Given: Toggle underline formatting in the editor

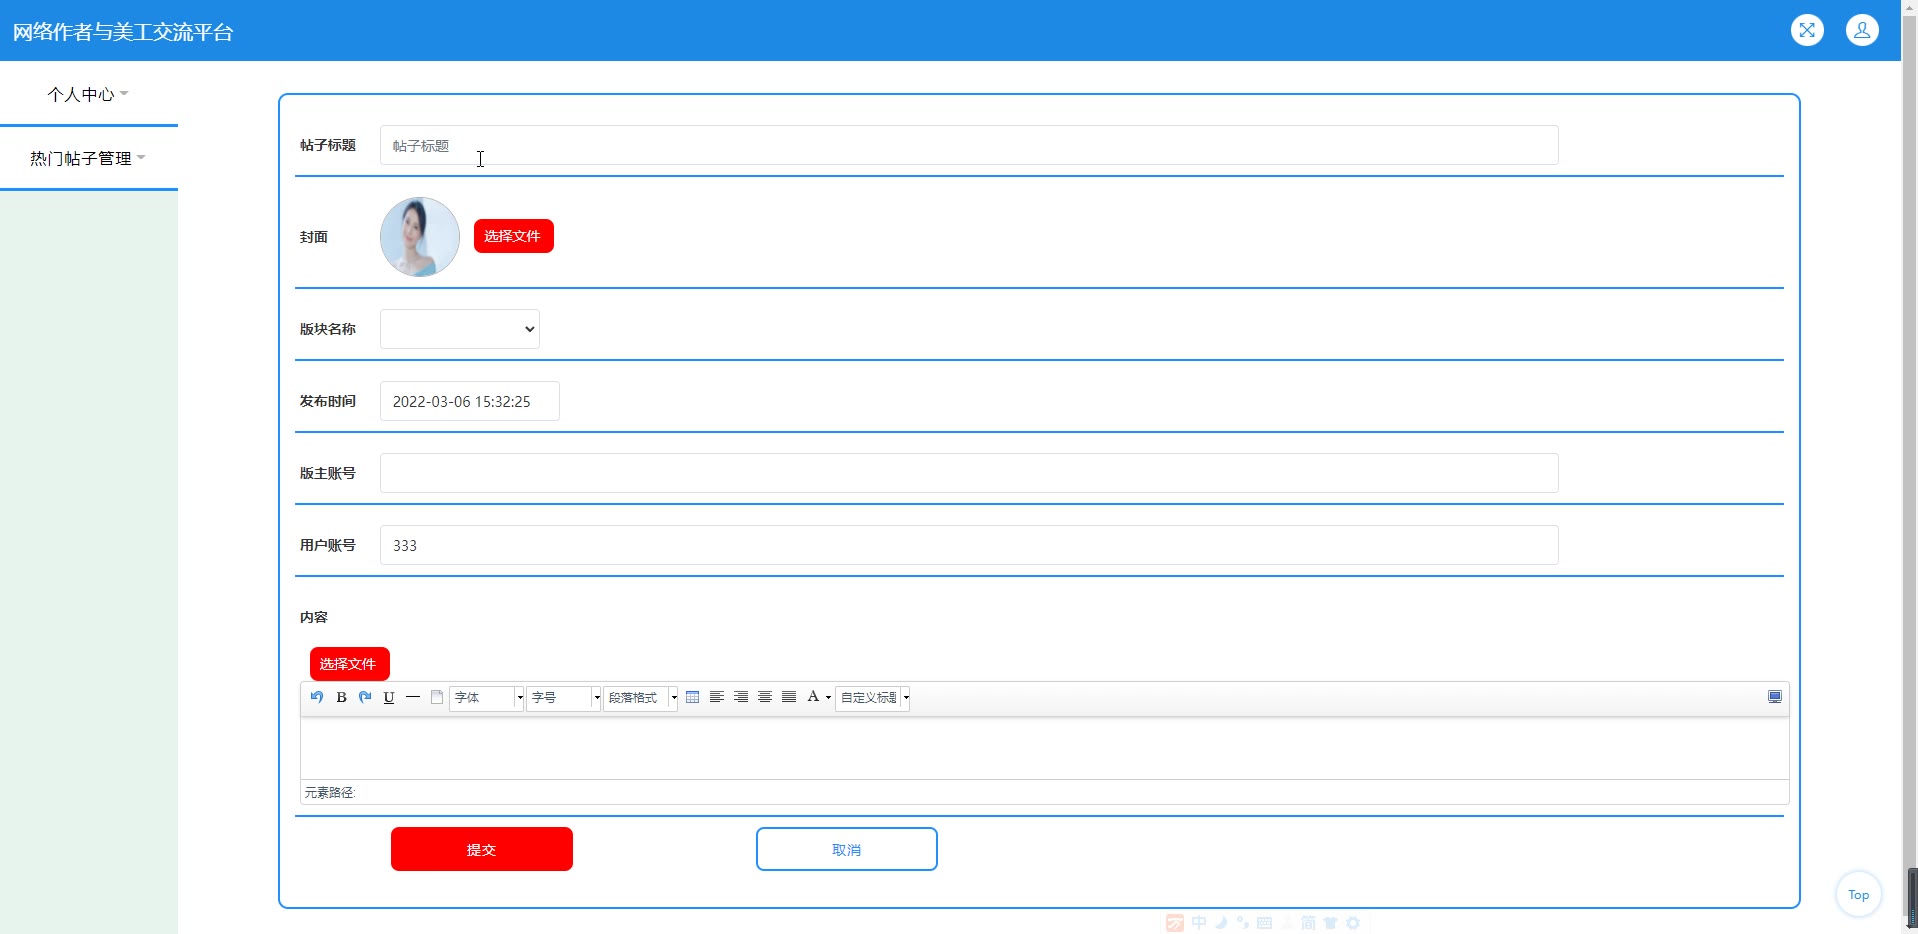Looking at the screenshot, I should point(389,697).
